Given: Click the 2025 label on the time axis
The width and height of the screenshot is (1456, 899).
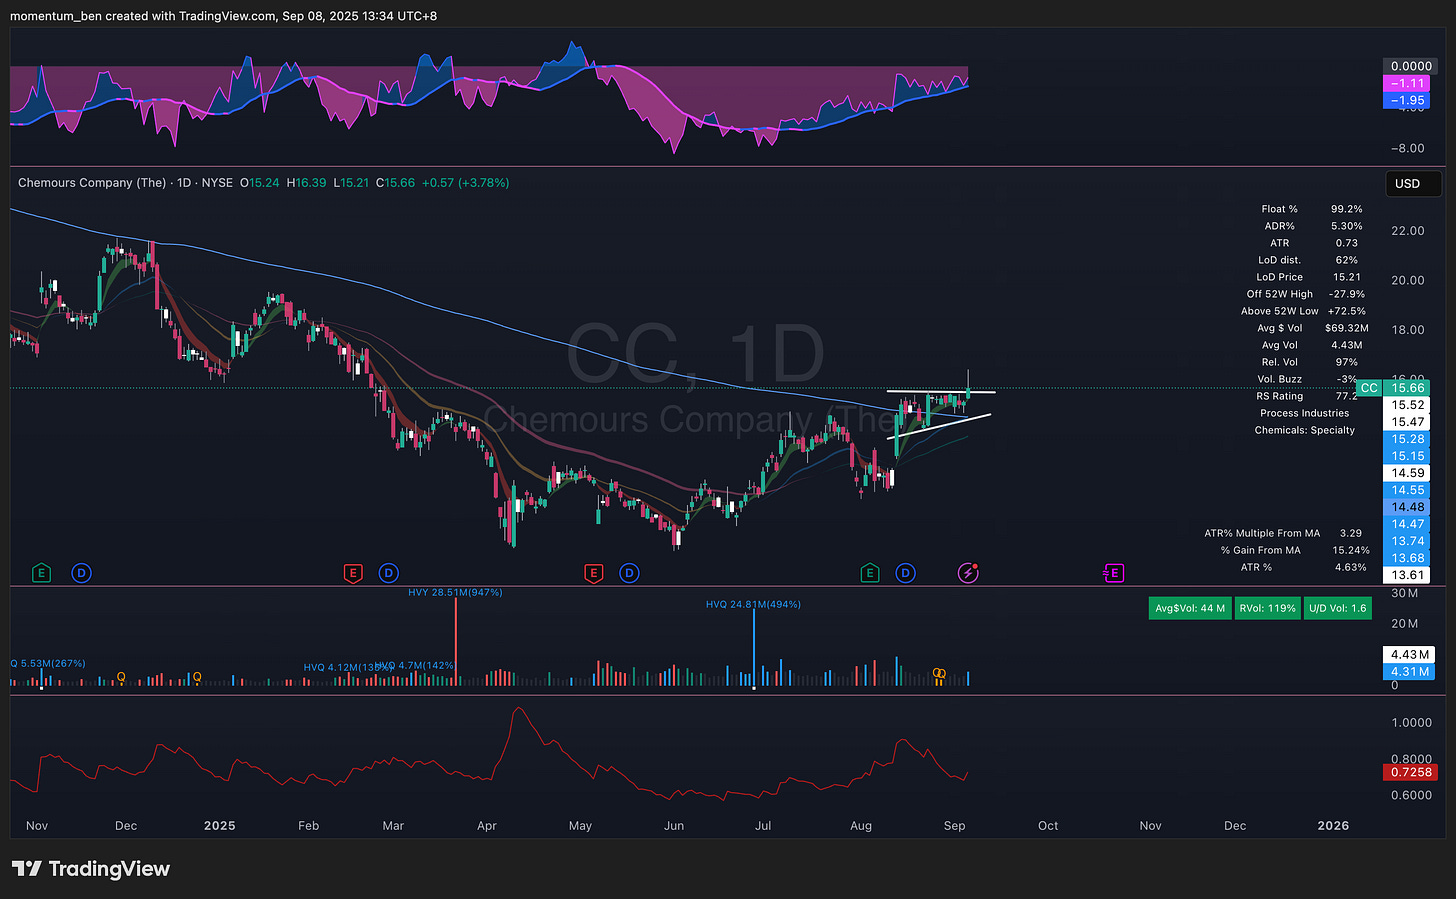Looking at the screenshot, I should coord(219,826).
